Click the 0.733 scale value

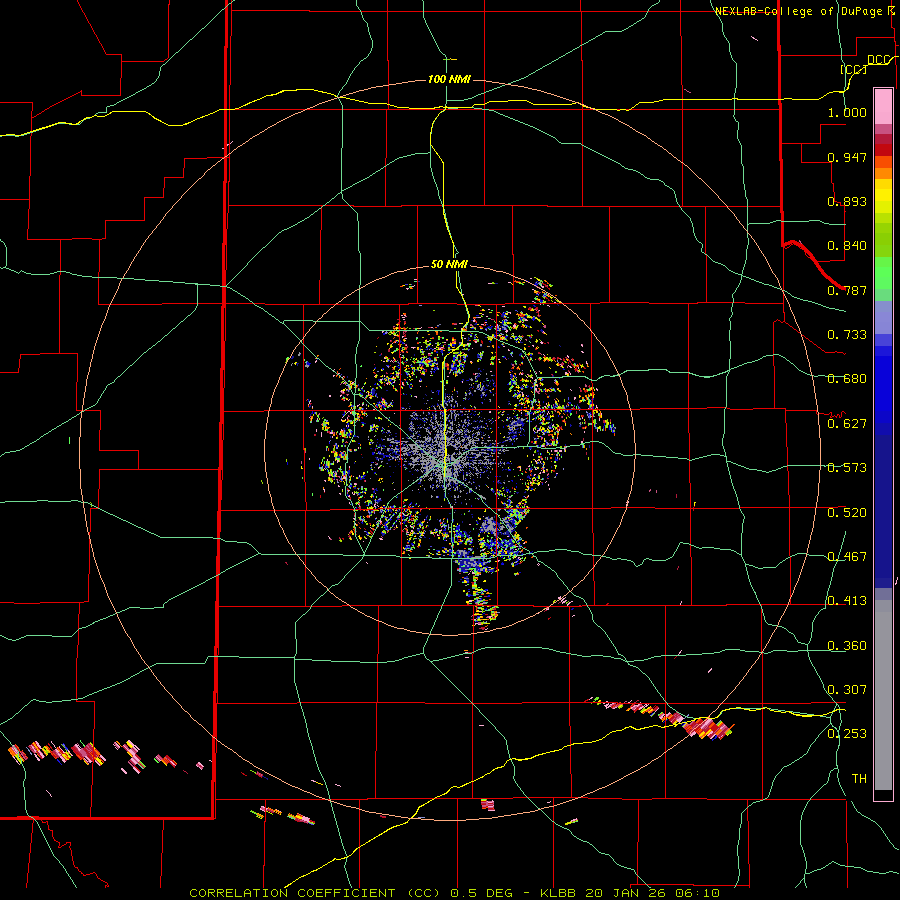click(847, 335)
